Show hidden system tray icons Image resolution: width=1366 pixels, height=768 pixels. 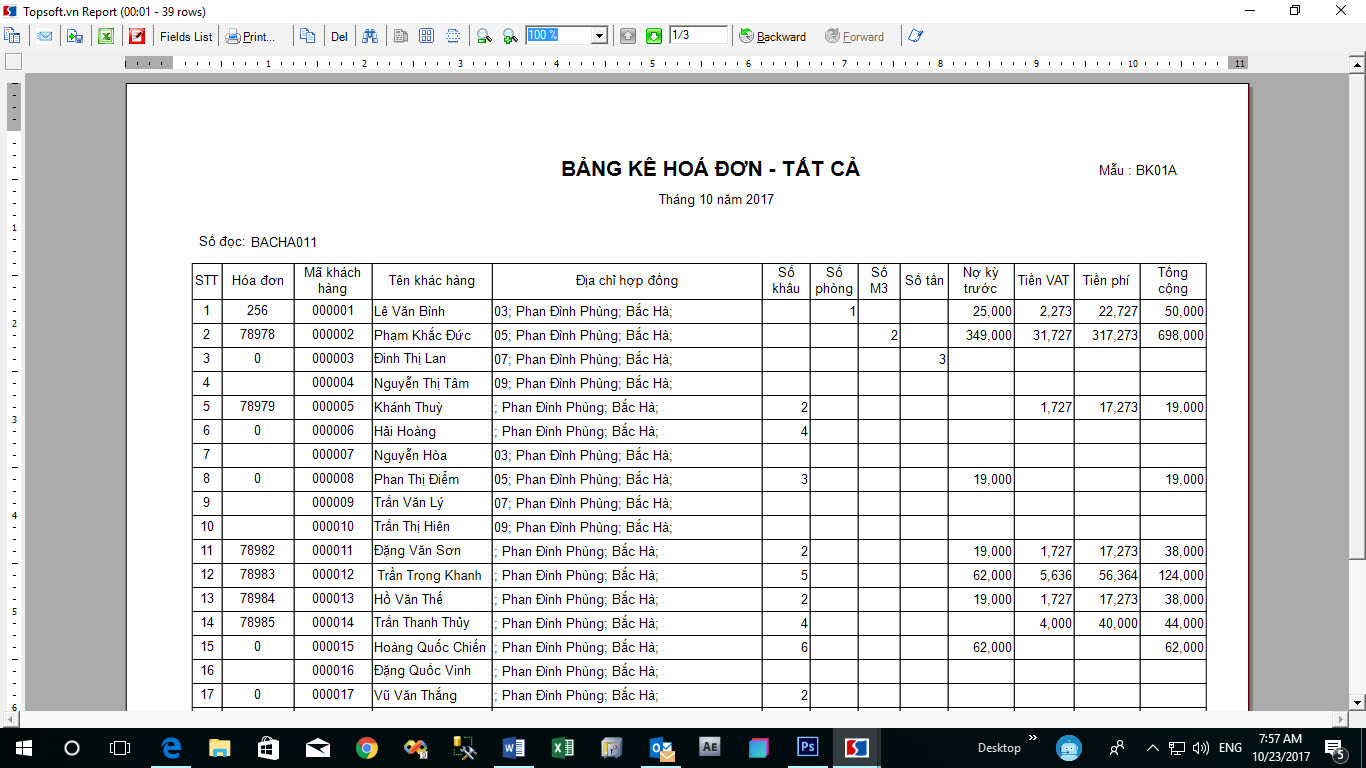point(1152,748)
